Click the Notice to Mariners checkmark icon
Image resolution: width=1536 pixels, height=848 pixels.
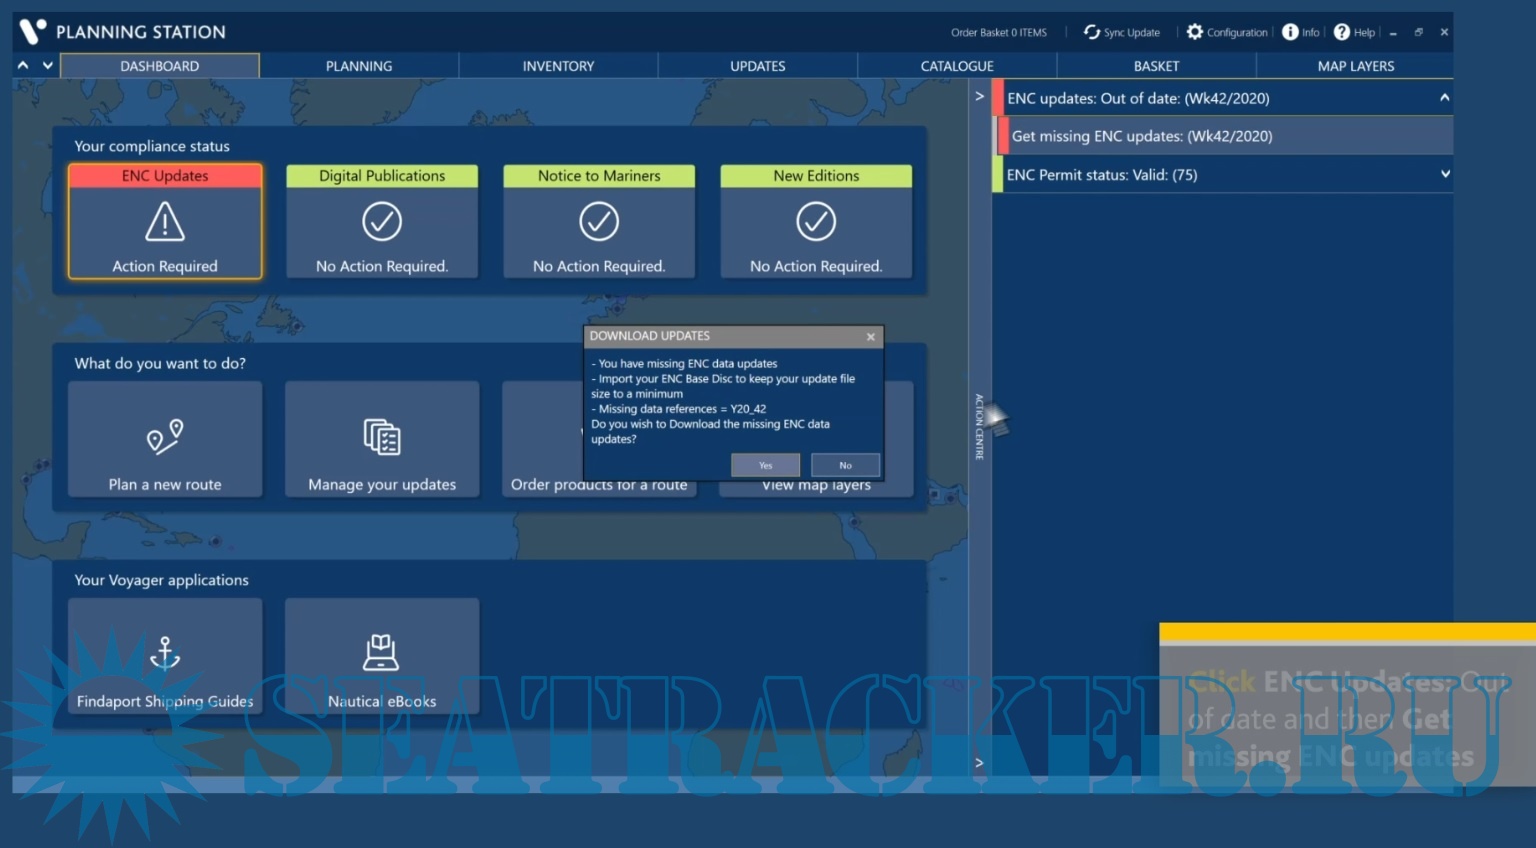tap(599, 222)
